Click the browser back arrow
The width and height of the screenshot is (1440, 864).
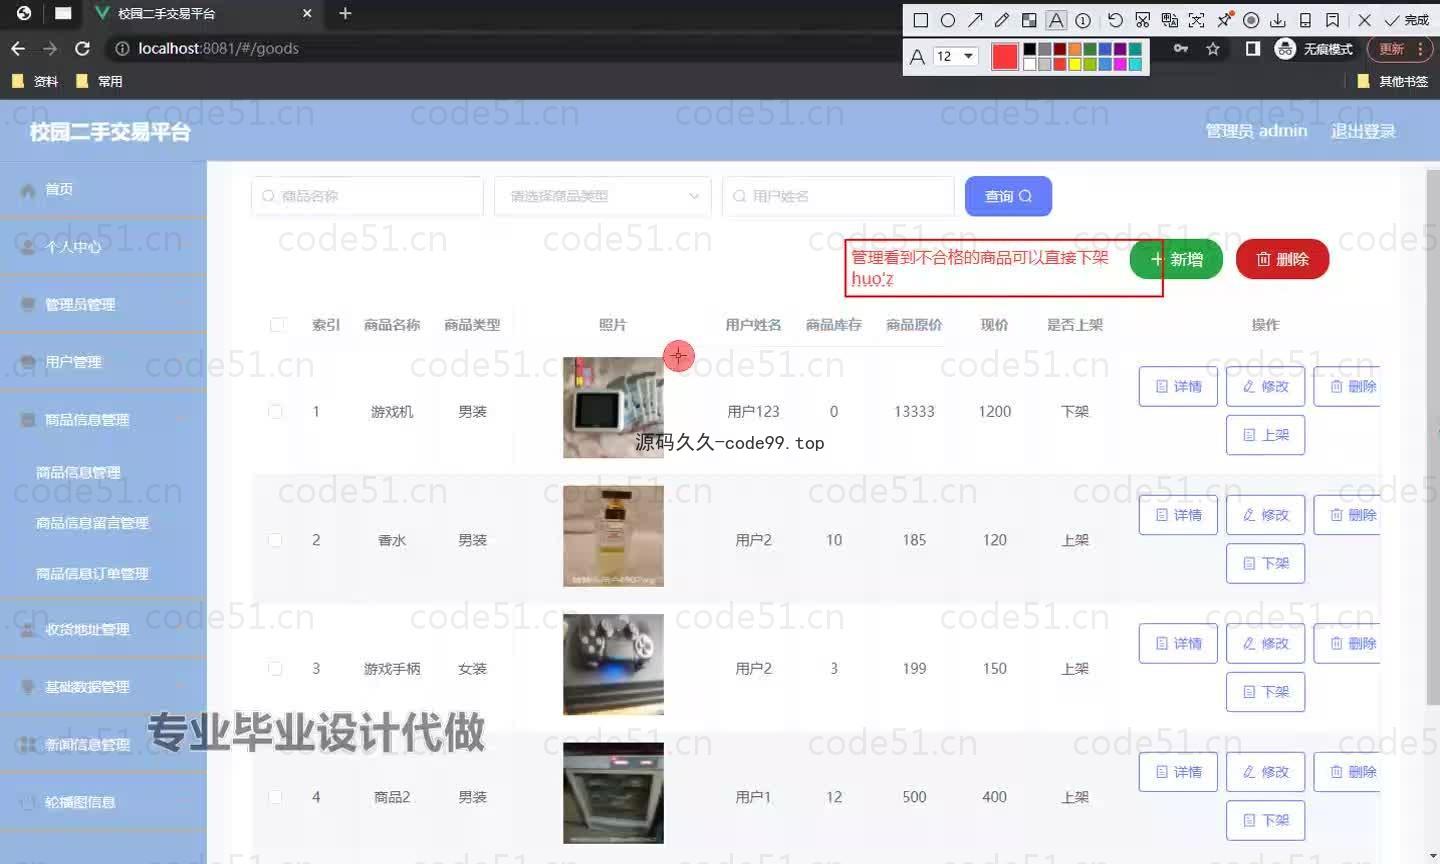click(18, 48)
